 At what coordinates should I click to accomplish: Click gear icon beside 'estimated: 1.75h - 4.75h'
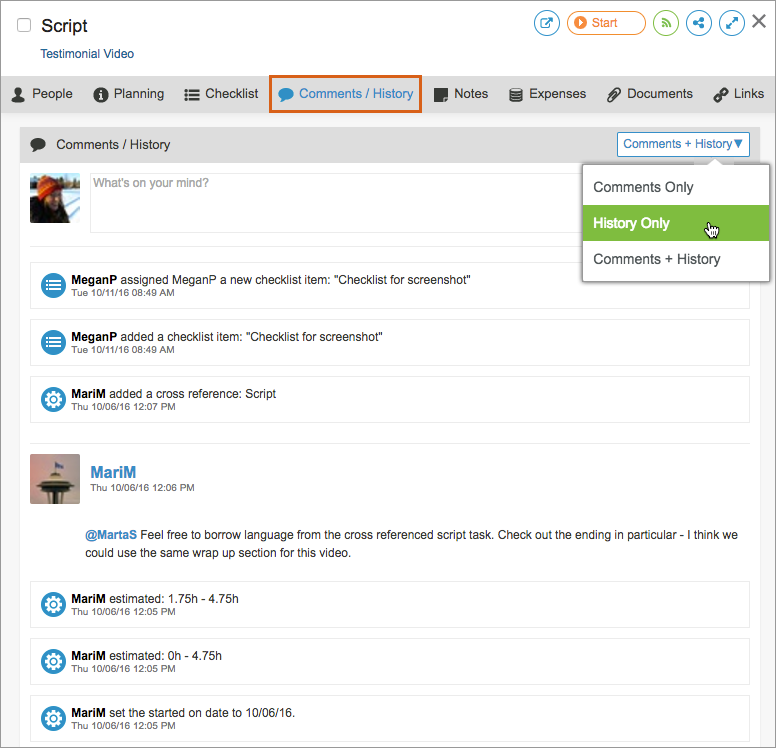tap(53, 604)
